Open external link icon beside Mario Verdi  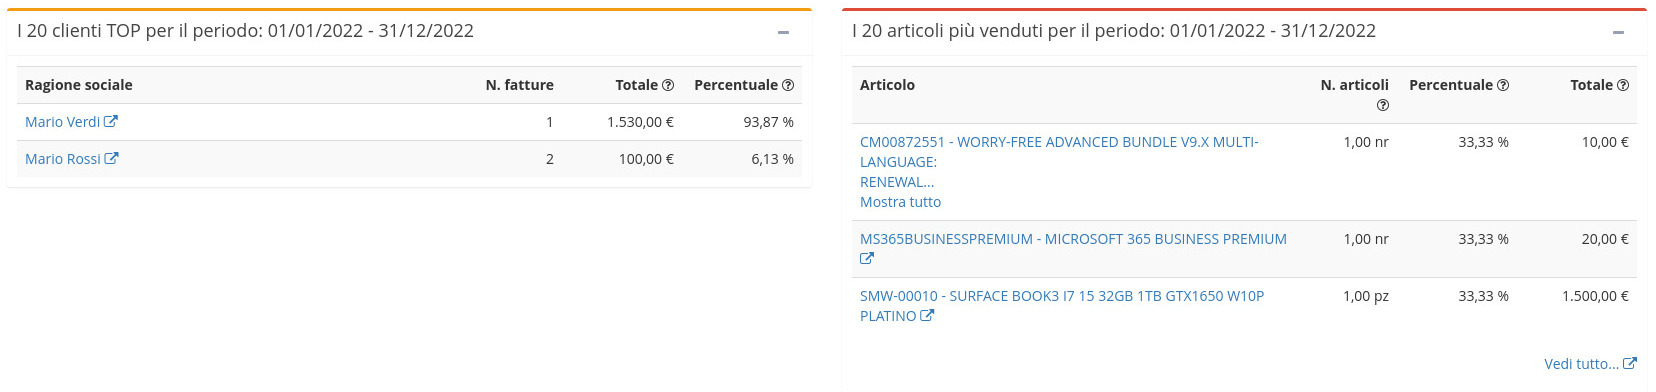point(111,122)
